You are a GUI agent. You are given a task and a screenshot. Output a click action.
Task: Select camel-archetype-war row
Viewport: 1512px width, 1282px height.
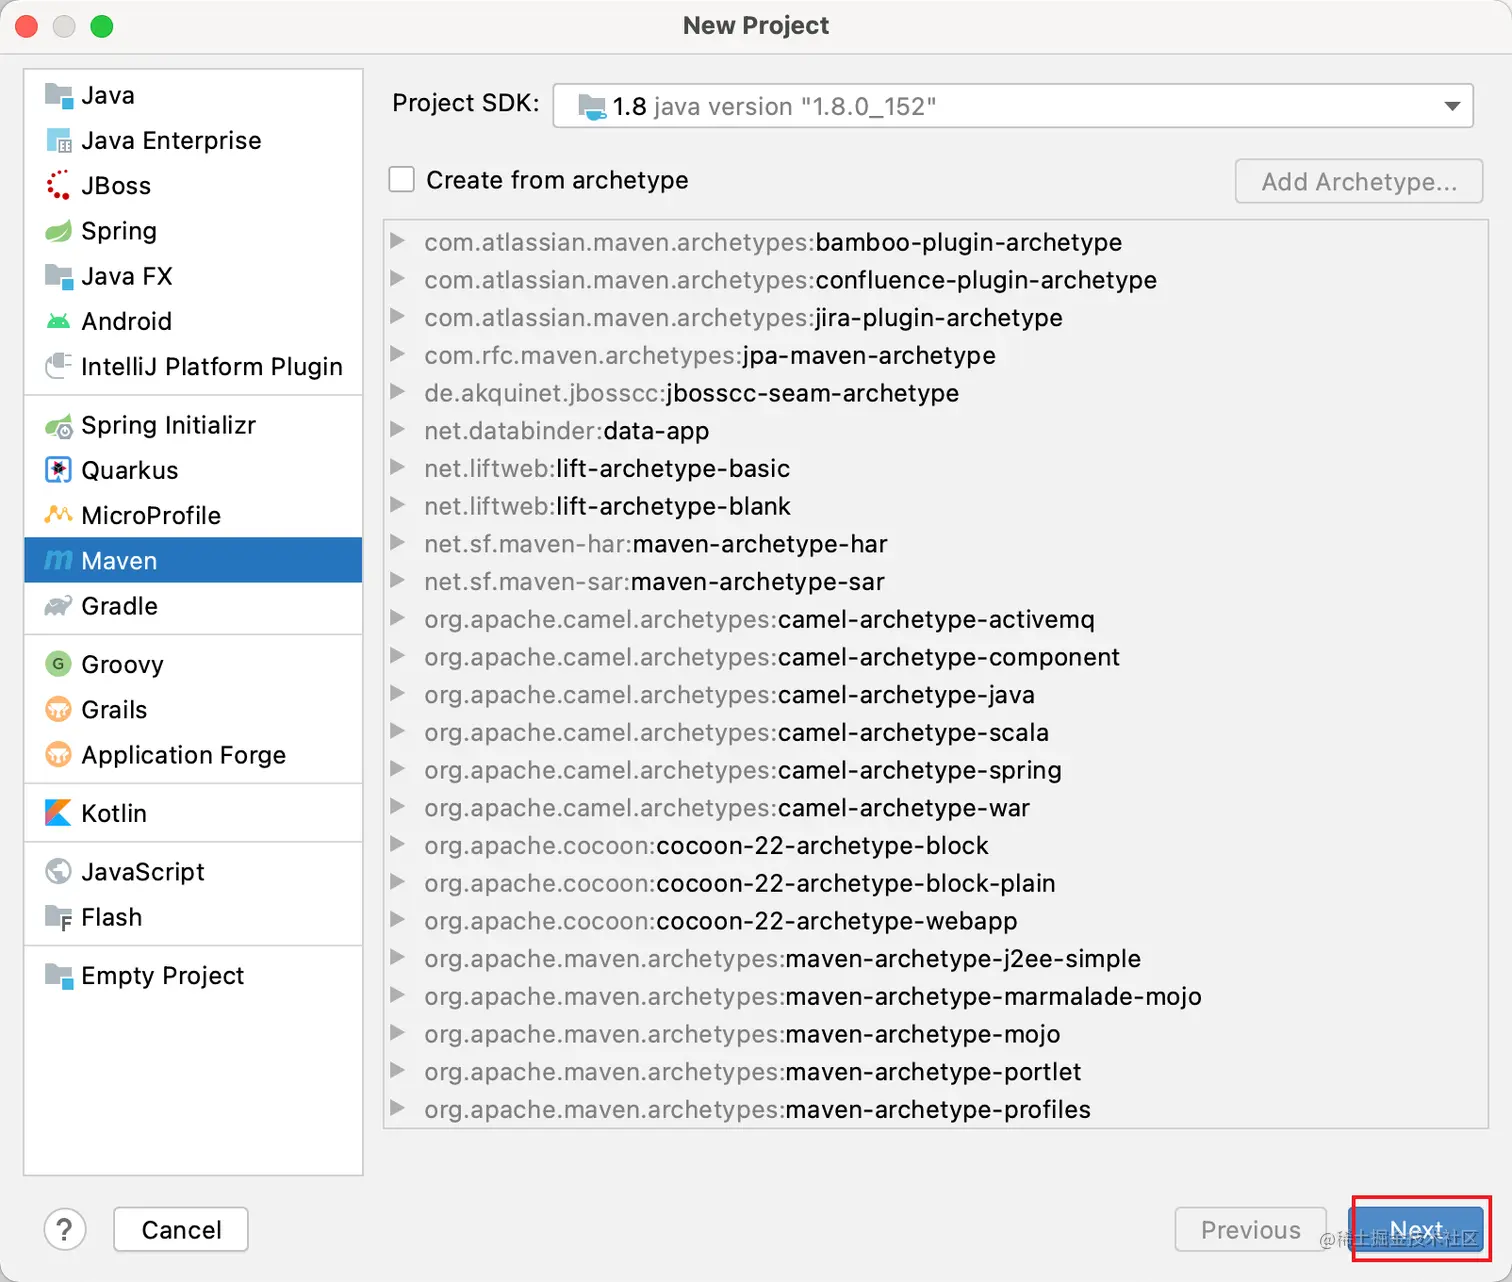point(936,808)
